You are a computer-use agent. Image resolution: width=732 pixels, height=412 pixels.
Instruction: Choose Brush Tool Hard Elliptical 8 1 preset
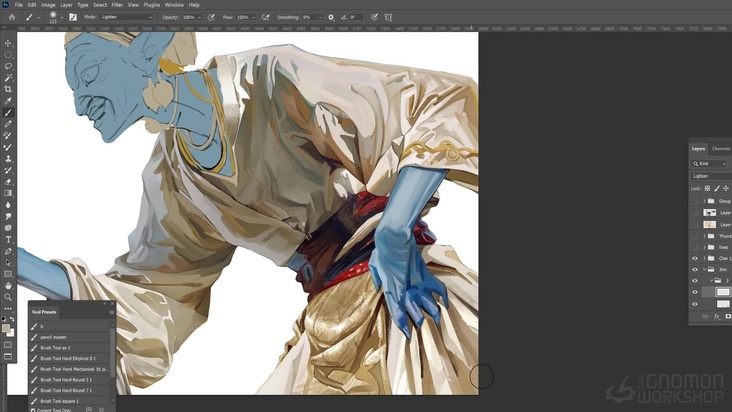[x=70, y=358]
